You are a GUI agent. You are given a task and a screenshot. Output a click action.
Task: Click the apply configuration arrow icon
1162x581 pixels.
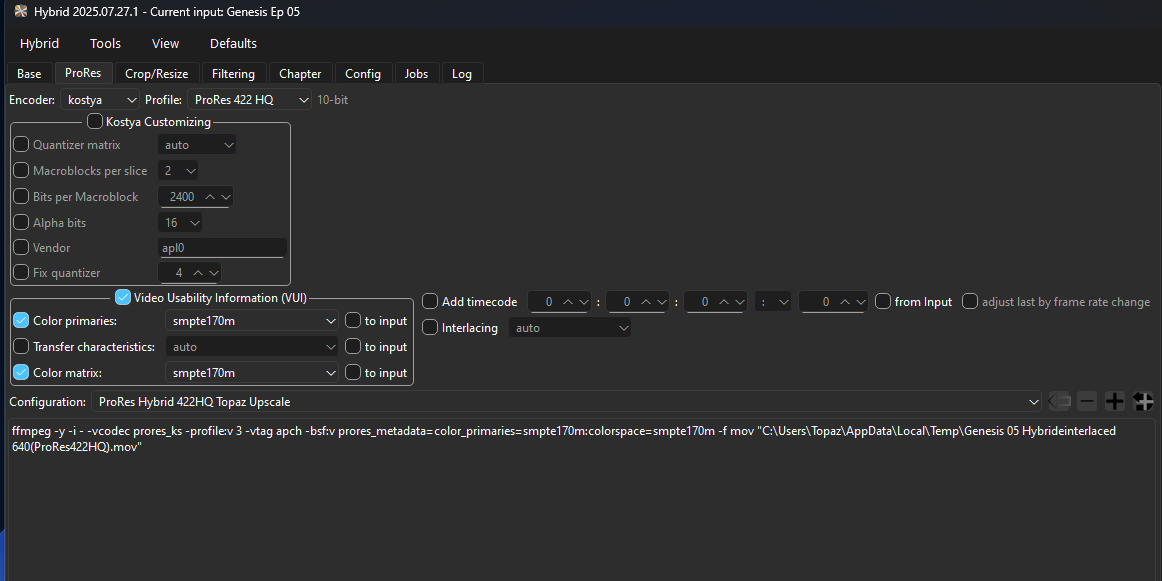click(1059, 401)
